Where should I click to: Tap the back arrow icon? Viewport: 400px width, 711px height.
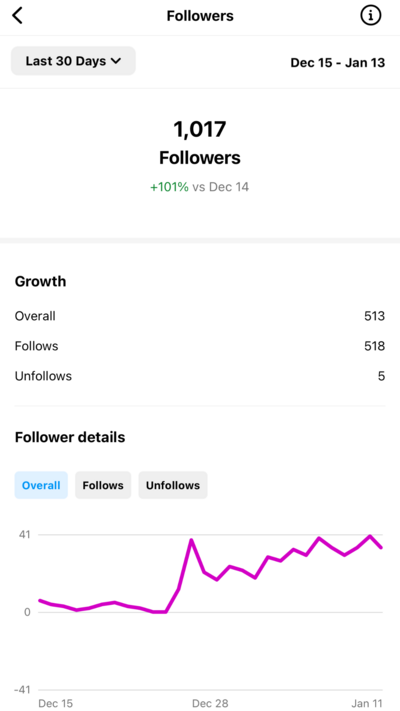point(17,16)
